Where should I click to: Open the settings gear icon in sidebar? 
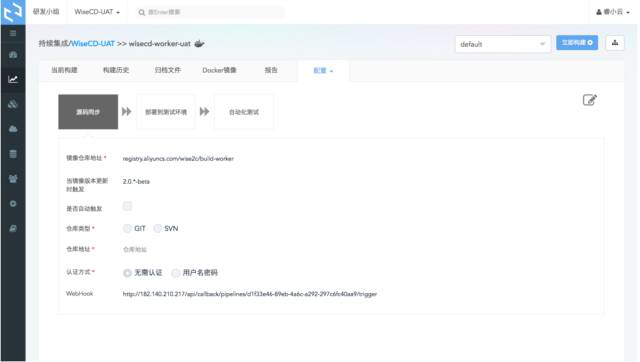[x=13, y=203]
